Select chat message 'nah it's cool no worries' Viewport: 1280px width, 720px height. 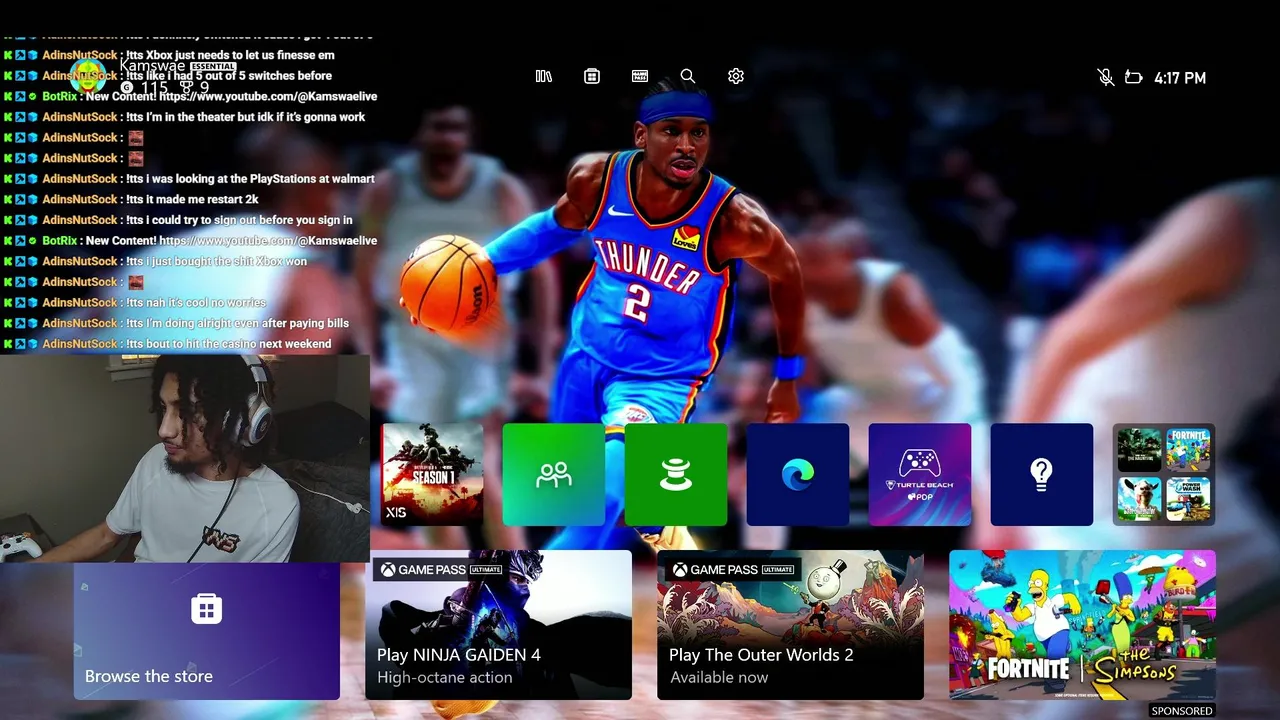click(x=196, y=303)
